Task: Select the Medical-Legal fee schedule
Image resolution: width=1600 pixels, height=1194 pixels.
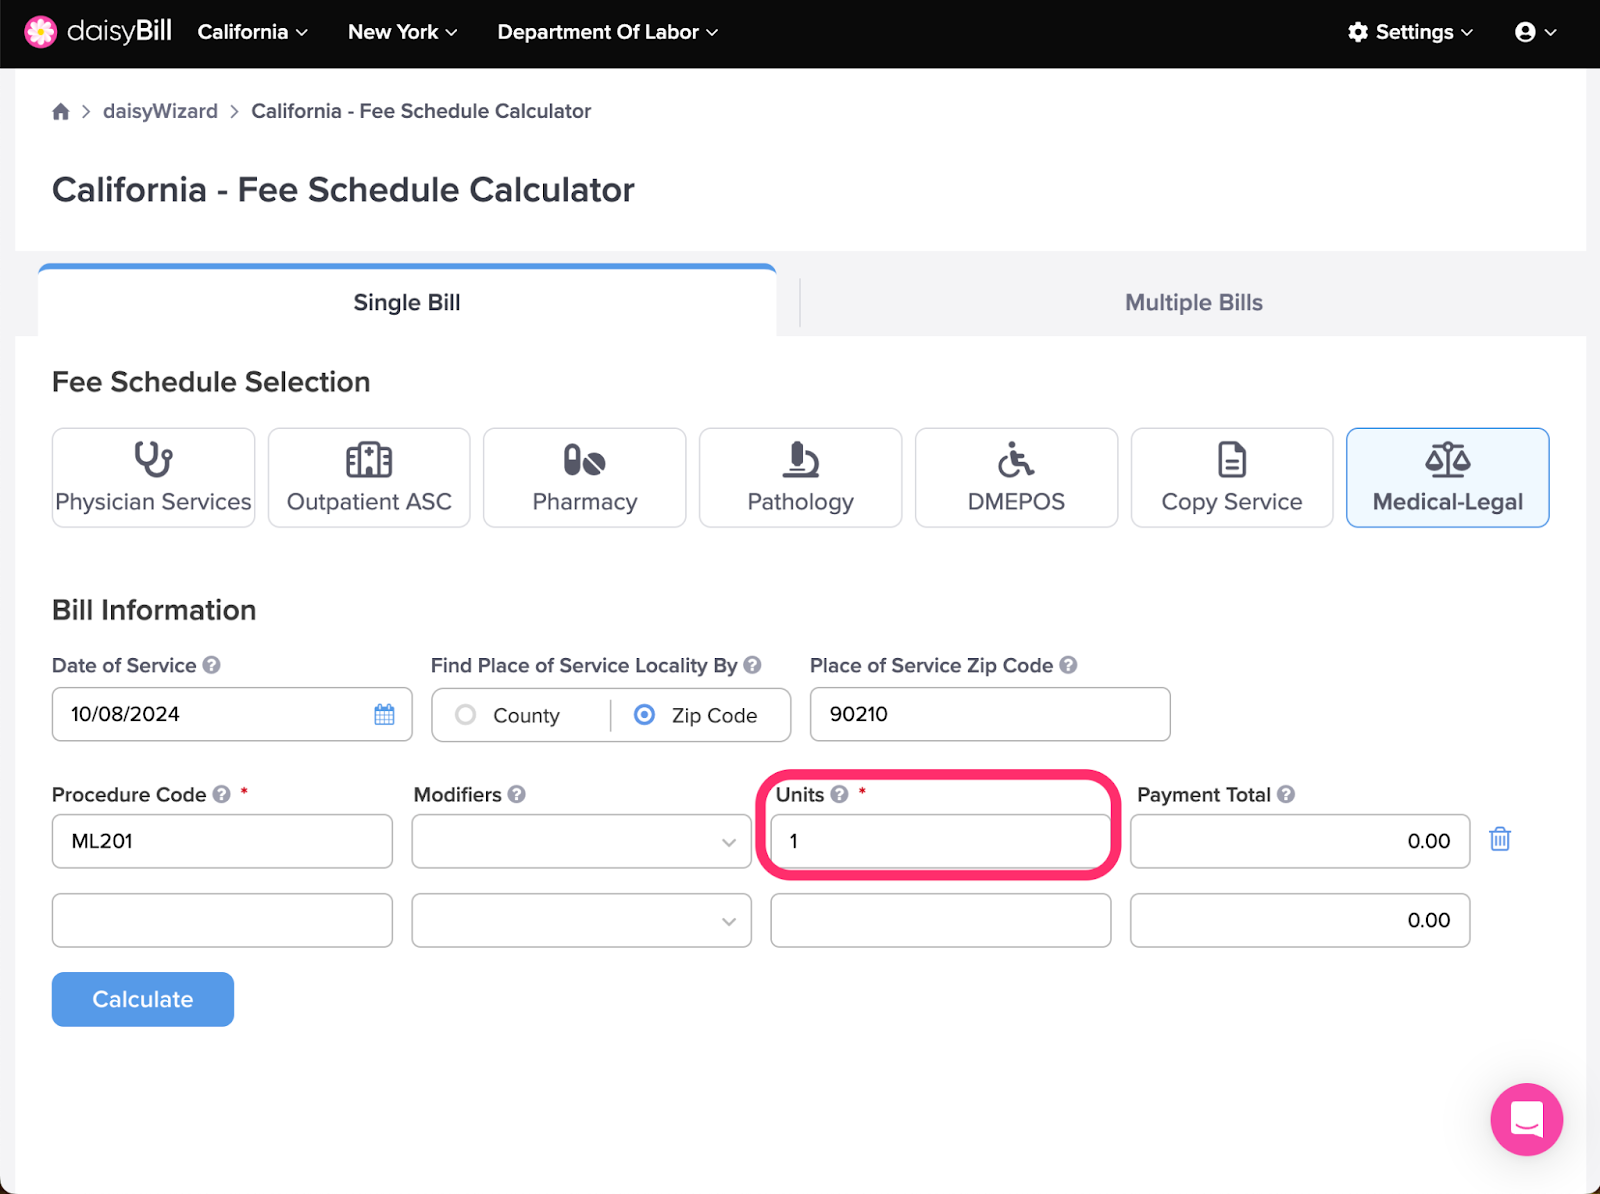Action: coord(1448,477)
